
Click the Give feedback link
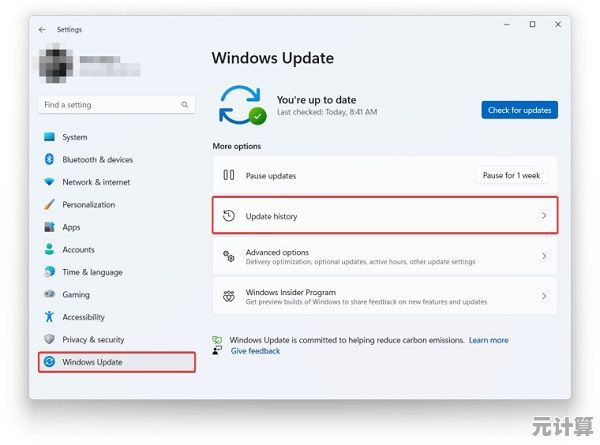(255, 351)
